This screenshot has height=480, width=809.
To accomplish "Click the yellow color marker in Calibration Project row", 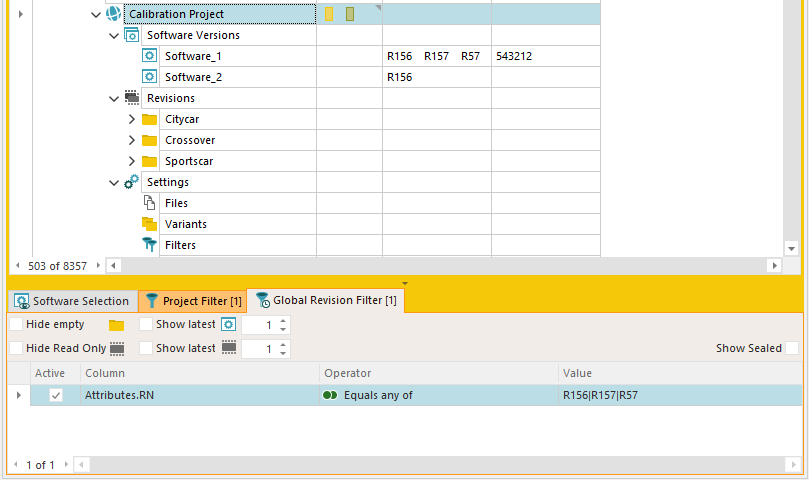I will point(329,14).
